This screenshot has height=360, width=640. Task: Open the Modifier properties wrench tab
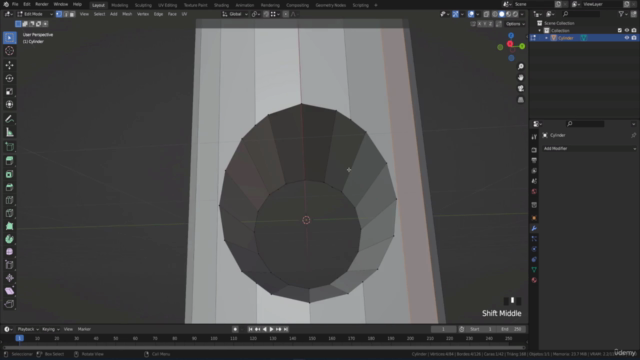[534, 229]
